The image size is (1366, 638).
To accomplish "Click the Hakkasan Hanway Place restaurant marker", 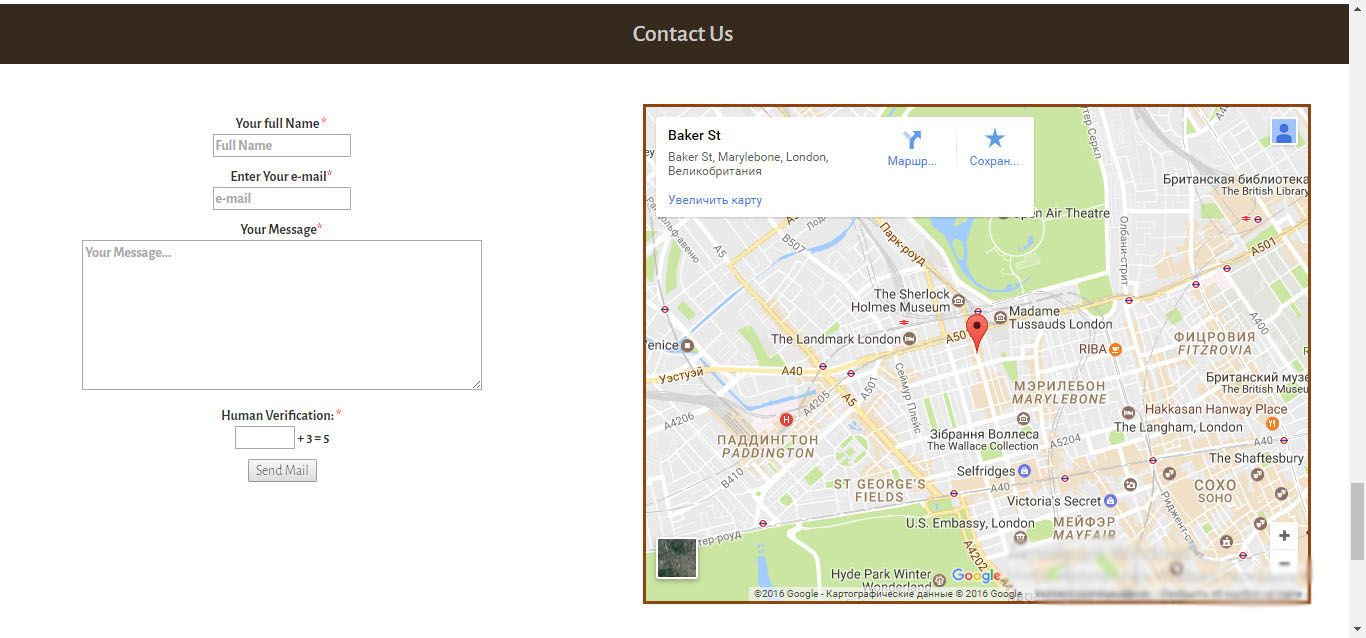I will [x=1272, y=423].
